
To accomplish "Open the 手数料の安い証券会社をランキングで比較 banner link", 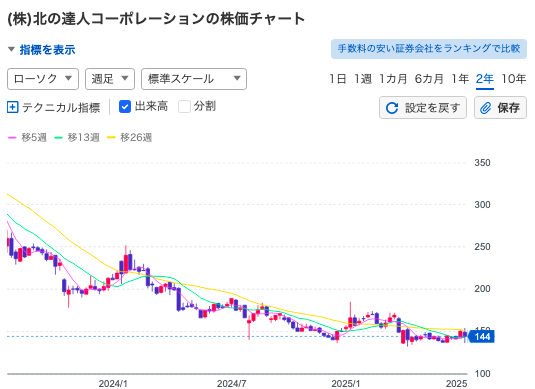I will [429, 49].
